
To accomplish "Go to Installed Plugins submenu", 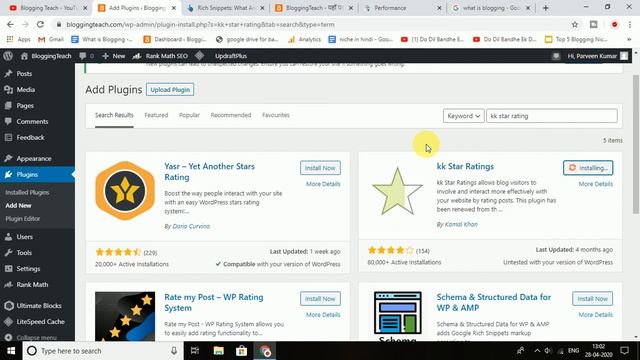I will 27,192.
